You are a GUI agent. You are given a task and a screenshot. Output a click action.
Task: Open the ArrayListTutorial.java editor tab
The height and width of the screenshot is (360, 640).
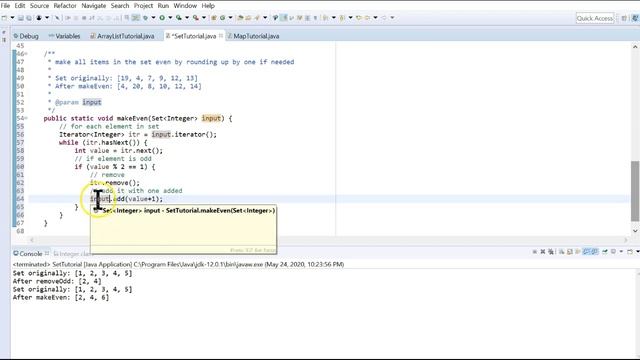point(122,36)
